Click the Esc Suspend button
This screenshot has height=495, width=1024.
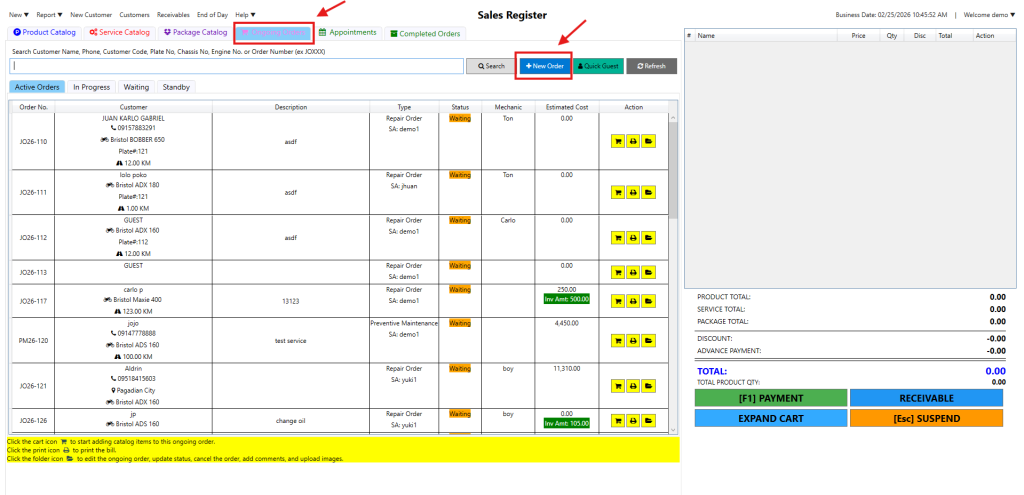pos(925,418)
